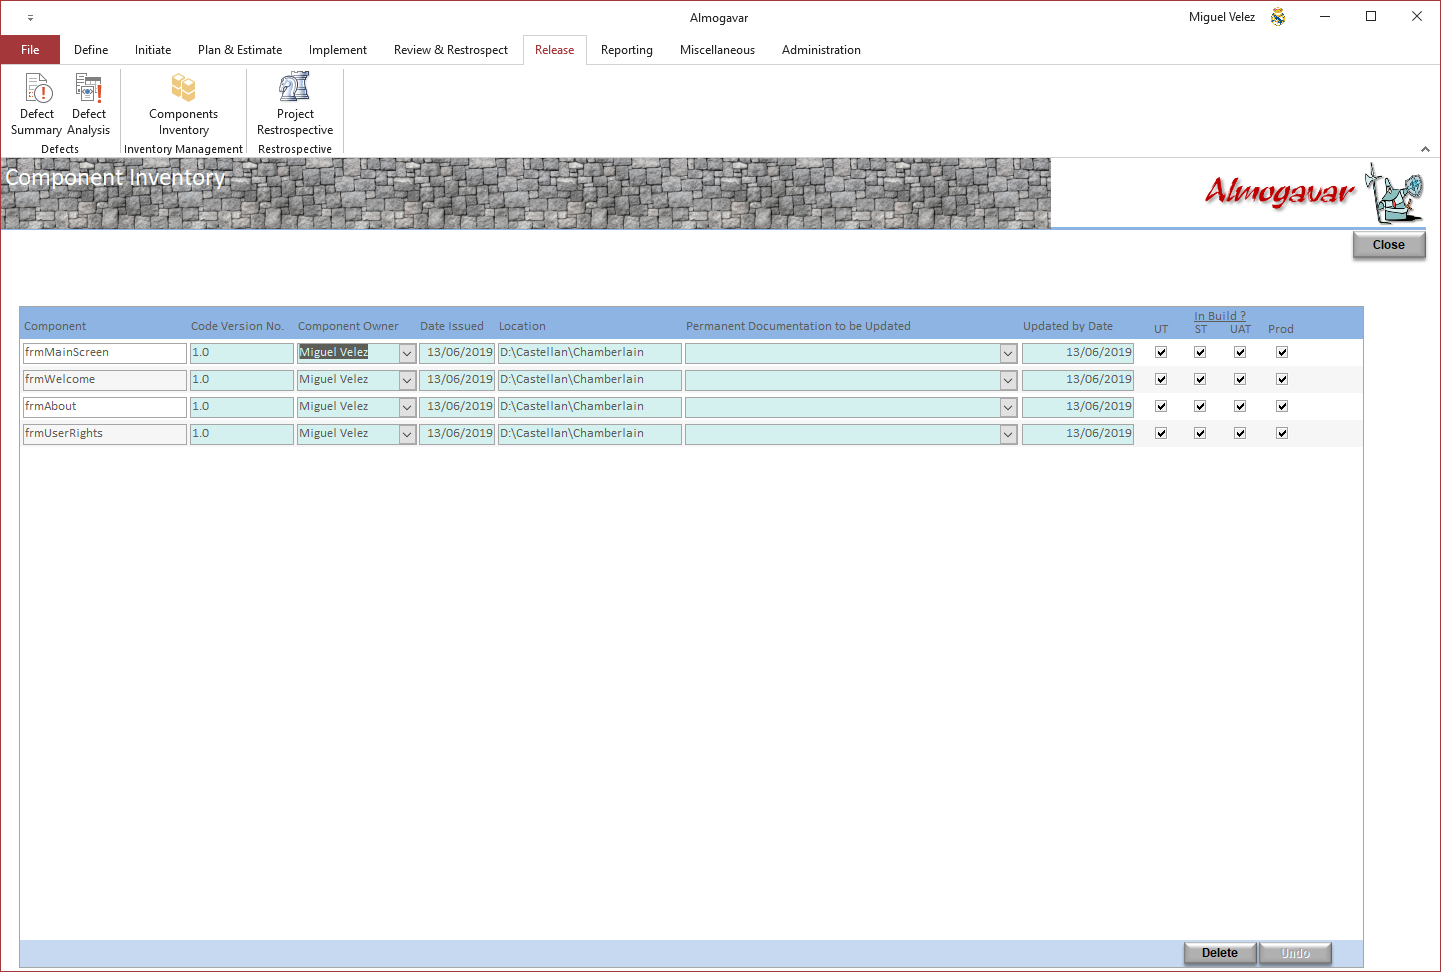This screenshot has width=1441, height=972.
Task: Toggle Prod checkbox for frmUserRights
Action: pos(1282,433)
